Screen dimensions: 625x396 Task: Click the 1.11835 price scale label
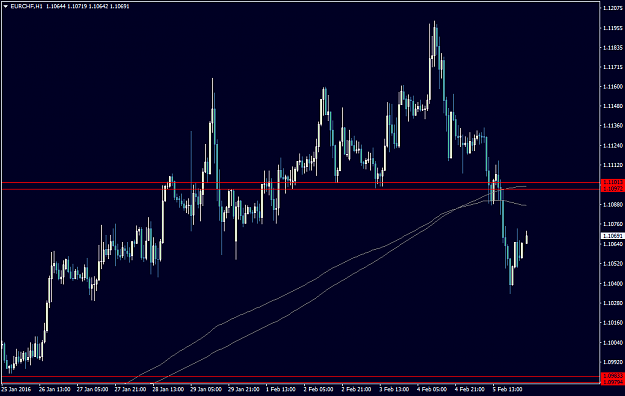pos(613,47)
